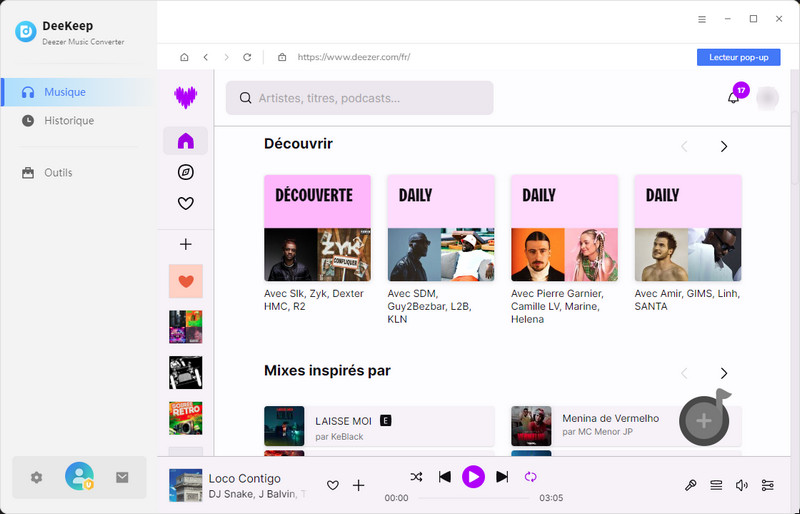800x514 pixels.
Task: Open the liked tracks heart playlist thumbnail
Action: click(x=186, y=281)
